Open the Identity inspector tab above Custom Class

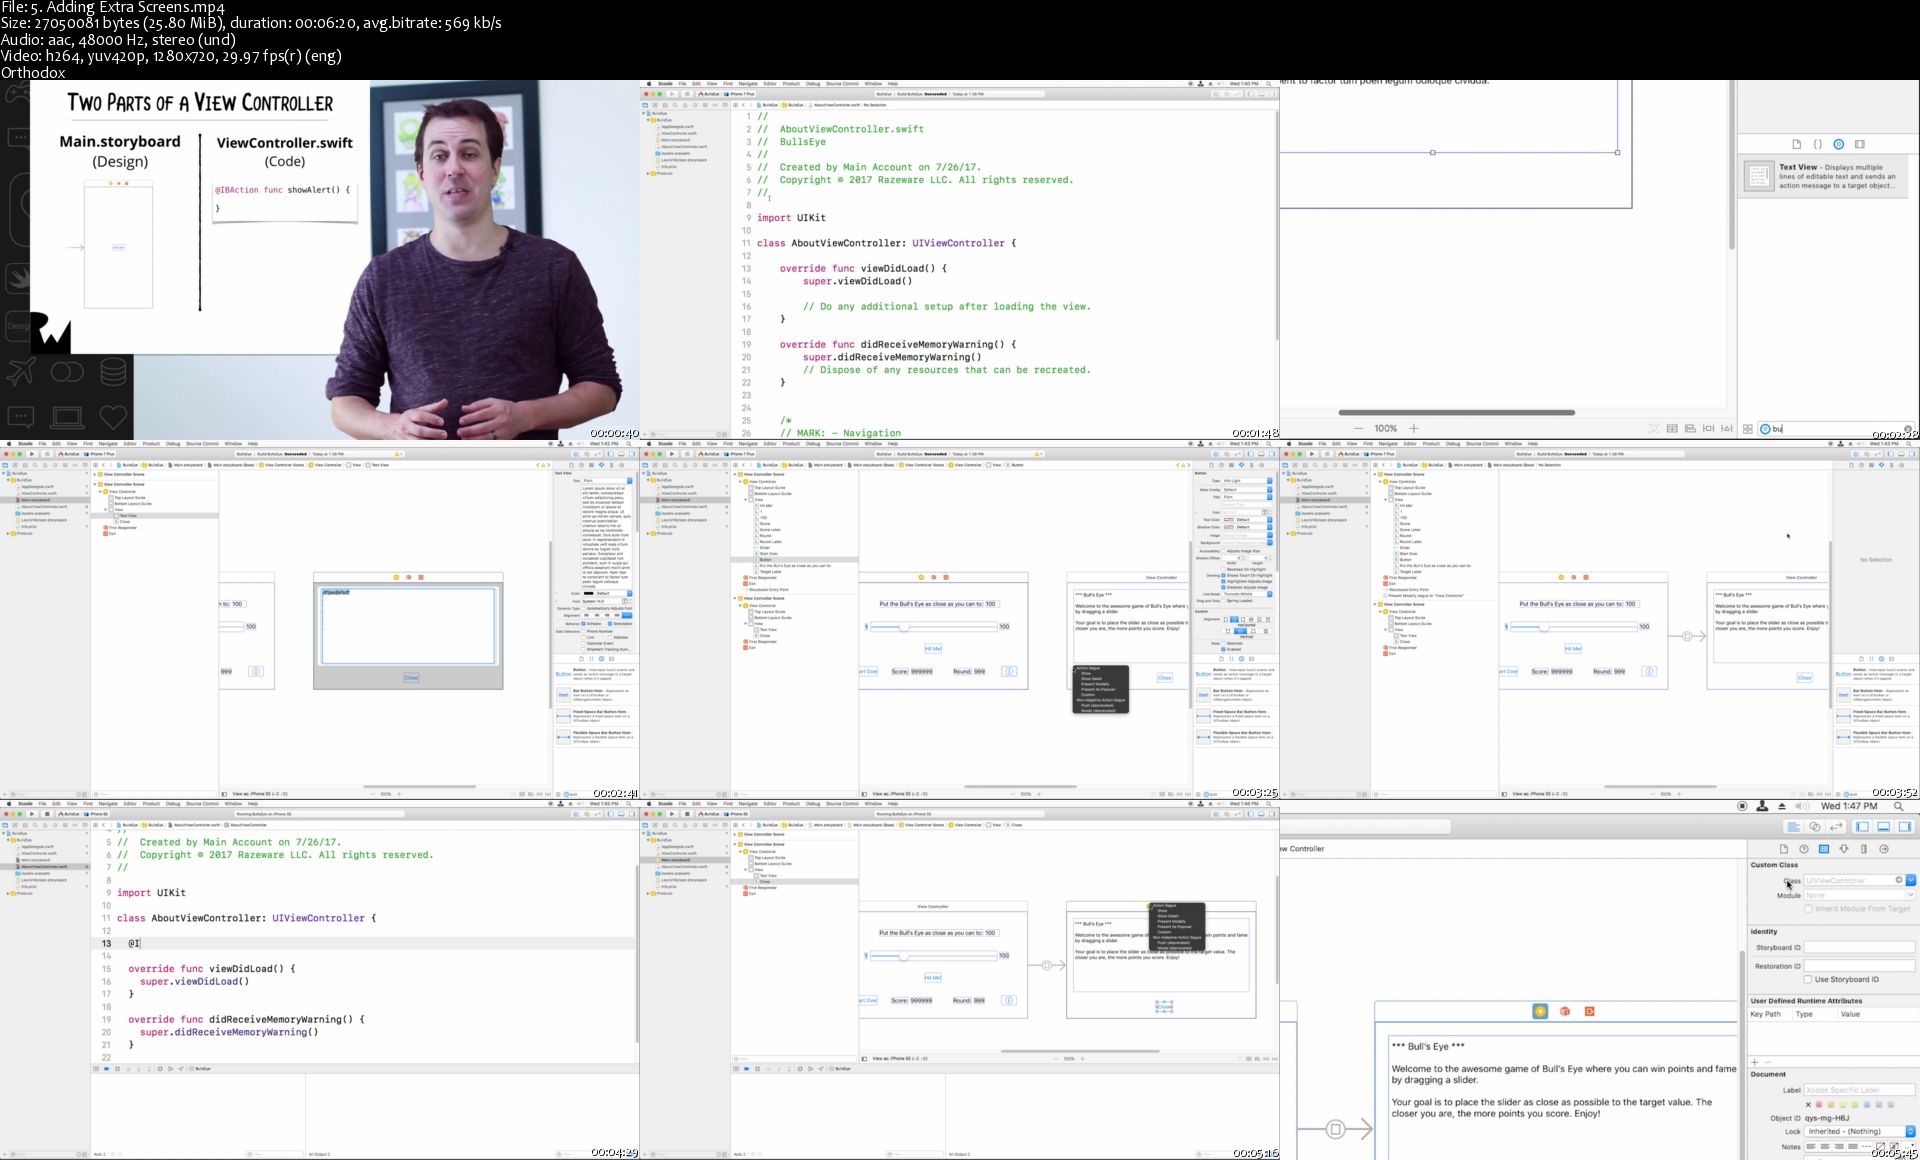(1824, 849)
